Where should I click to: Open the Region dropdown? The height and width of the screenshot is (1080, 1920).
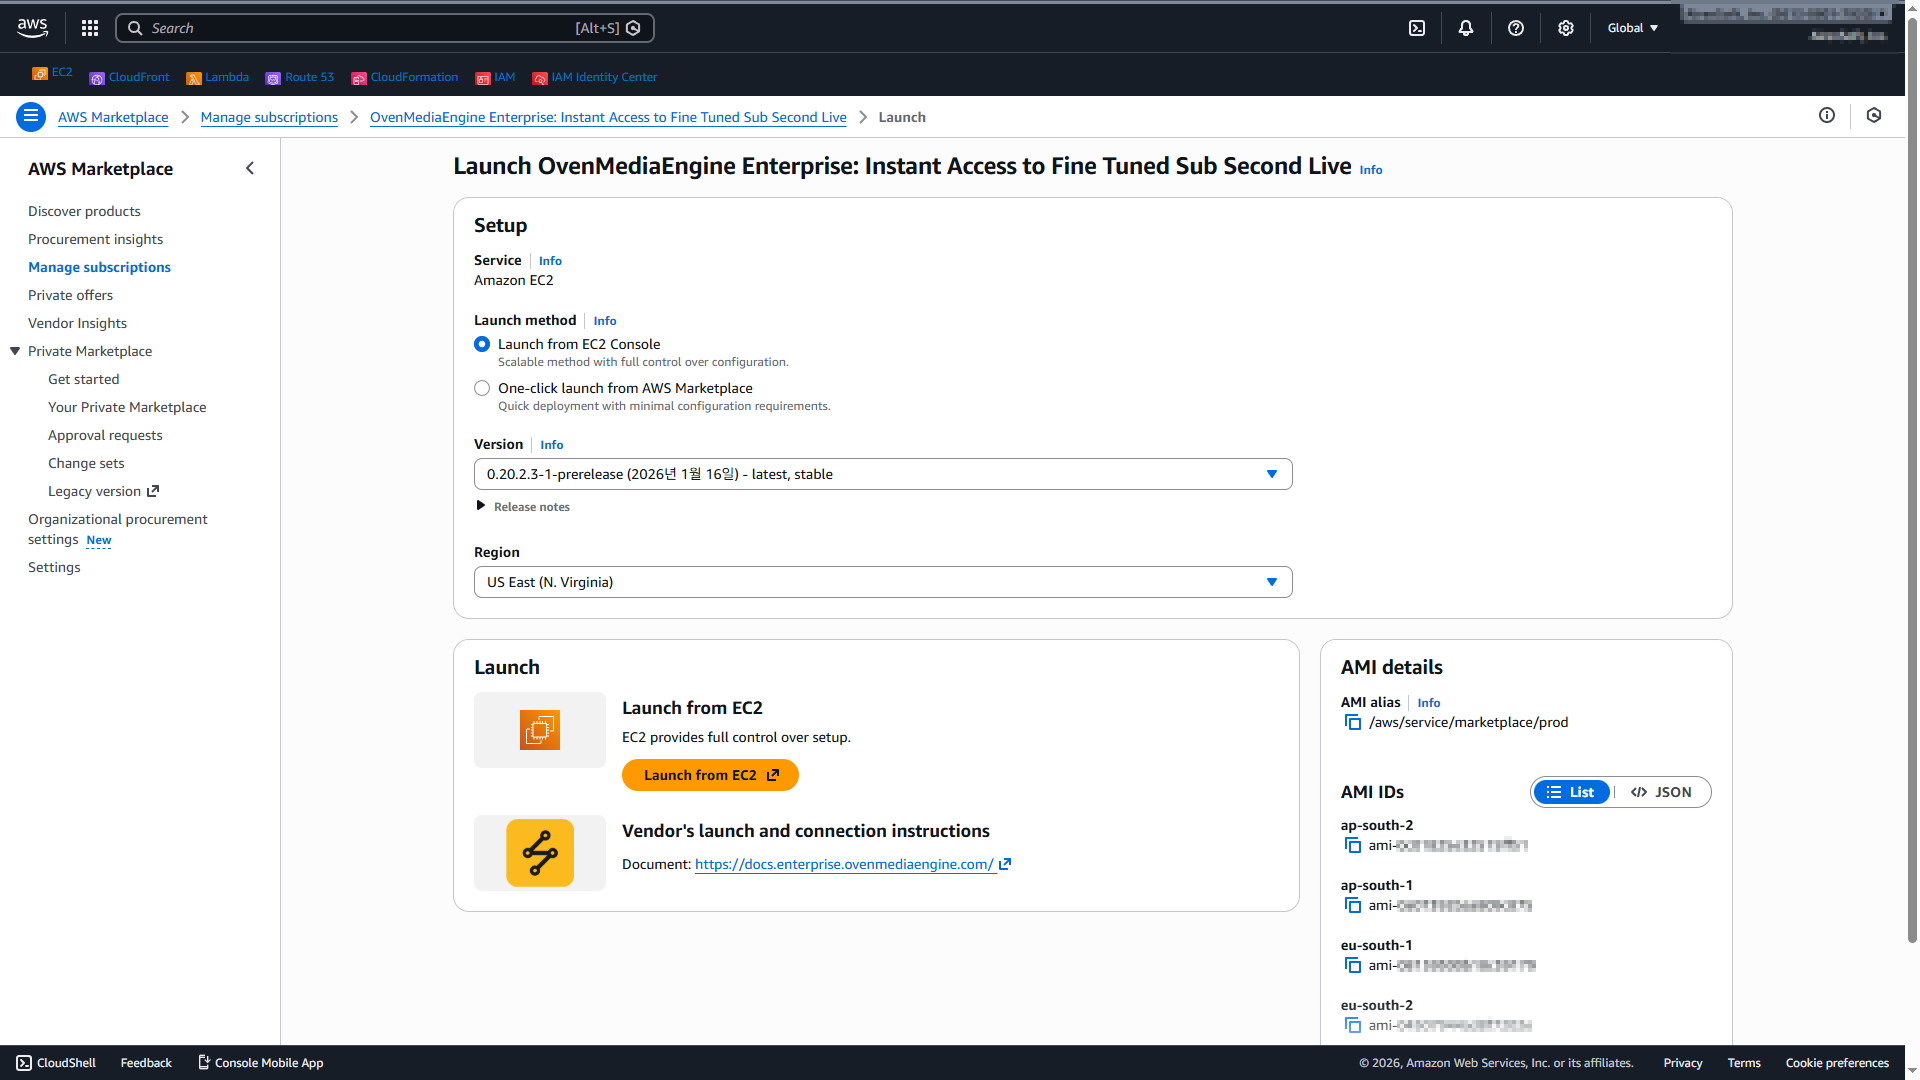882,582
